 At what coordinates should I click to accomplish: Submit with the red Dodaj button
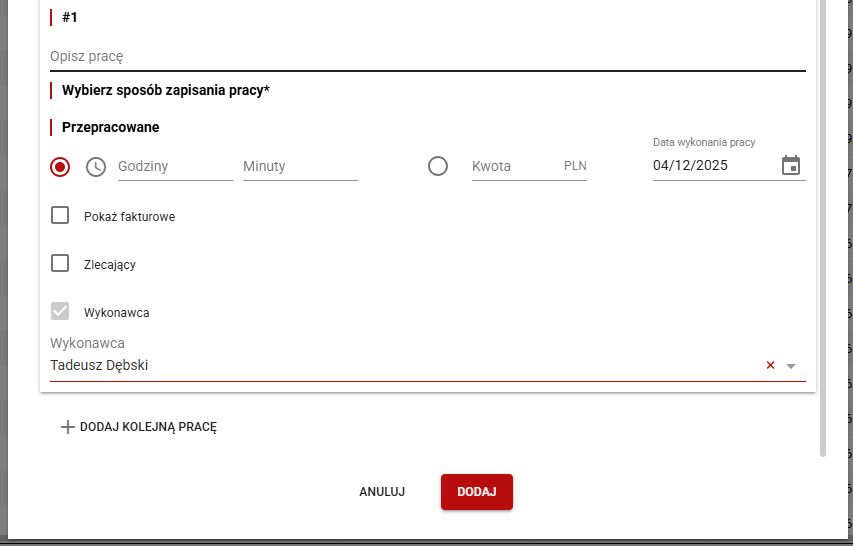[477, 492]
